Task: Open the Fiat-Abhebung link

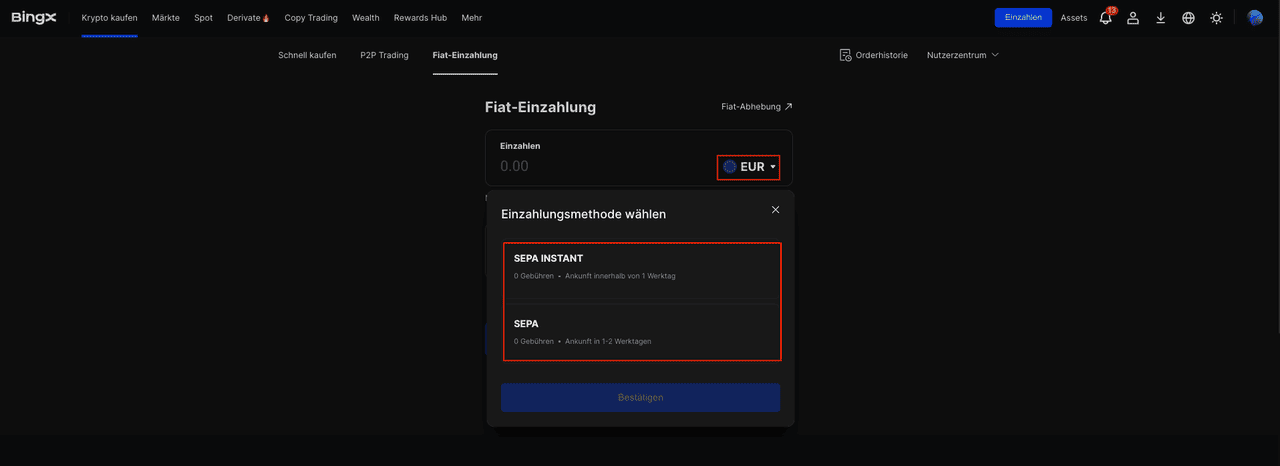Action: tap(756, 107)
